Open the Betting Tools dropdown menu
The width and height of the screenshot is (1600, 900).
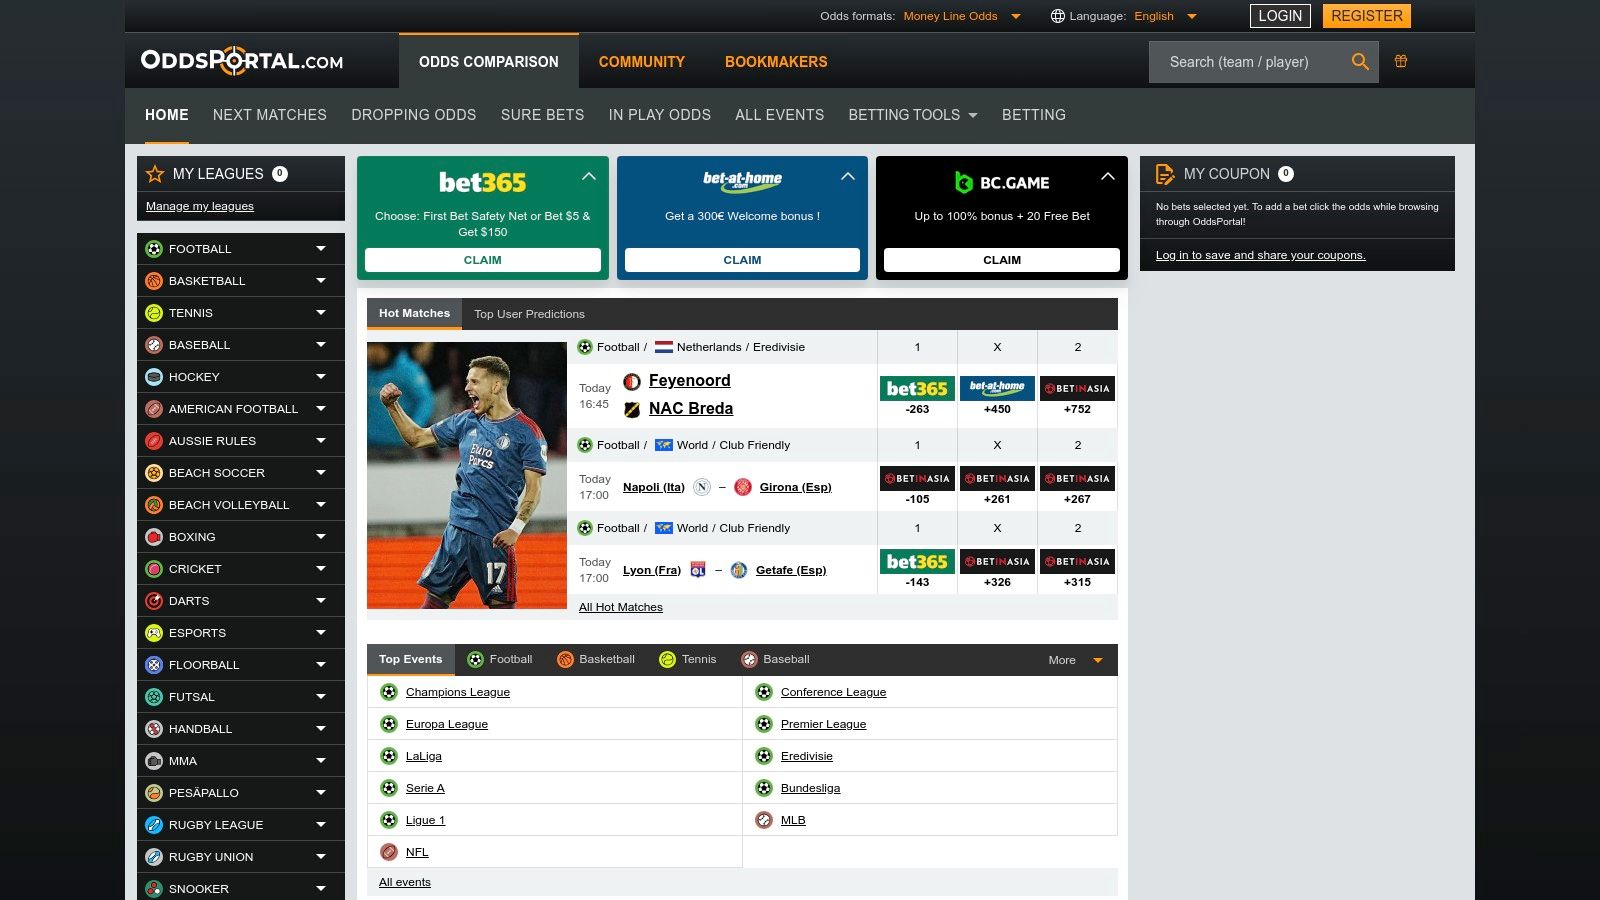click(913, 115)
